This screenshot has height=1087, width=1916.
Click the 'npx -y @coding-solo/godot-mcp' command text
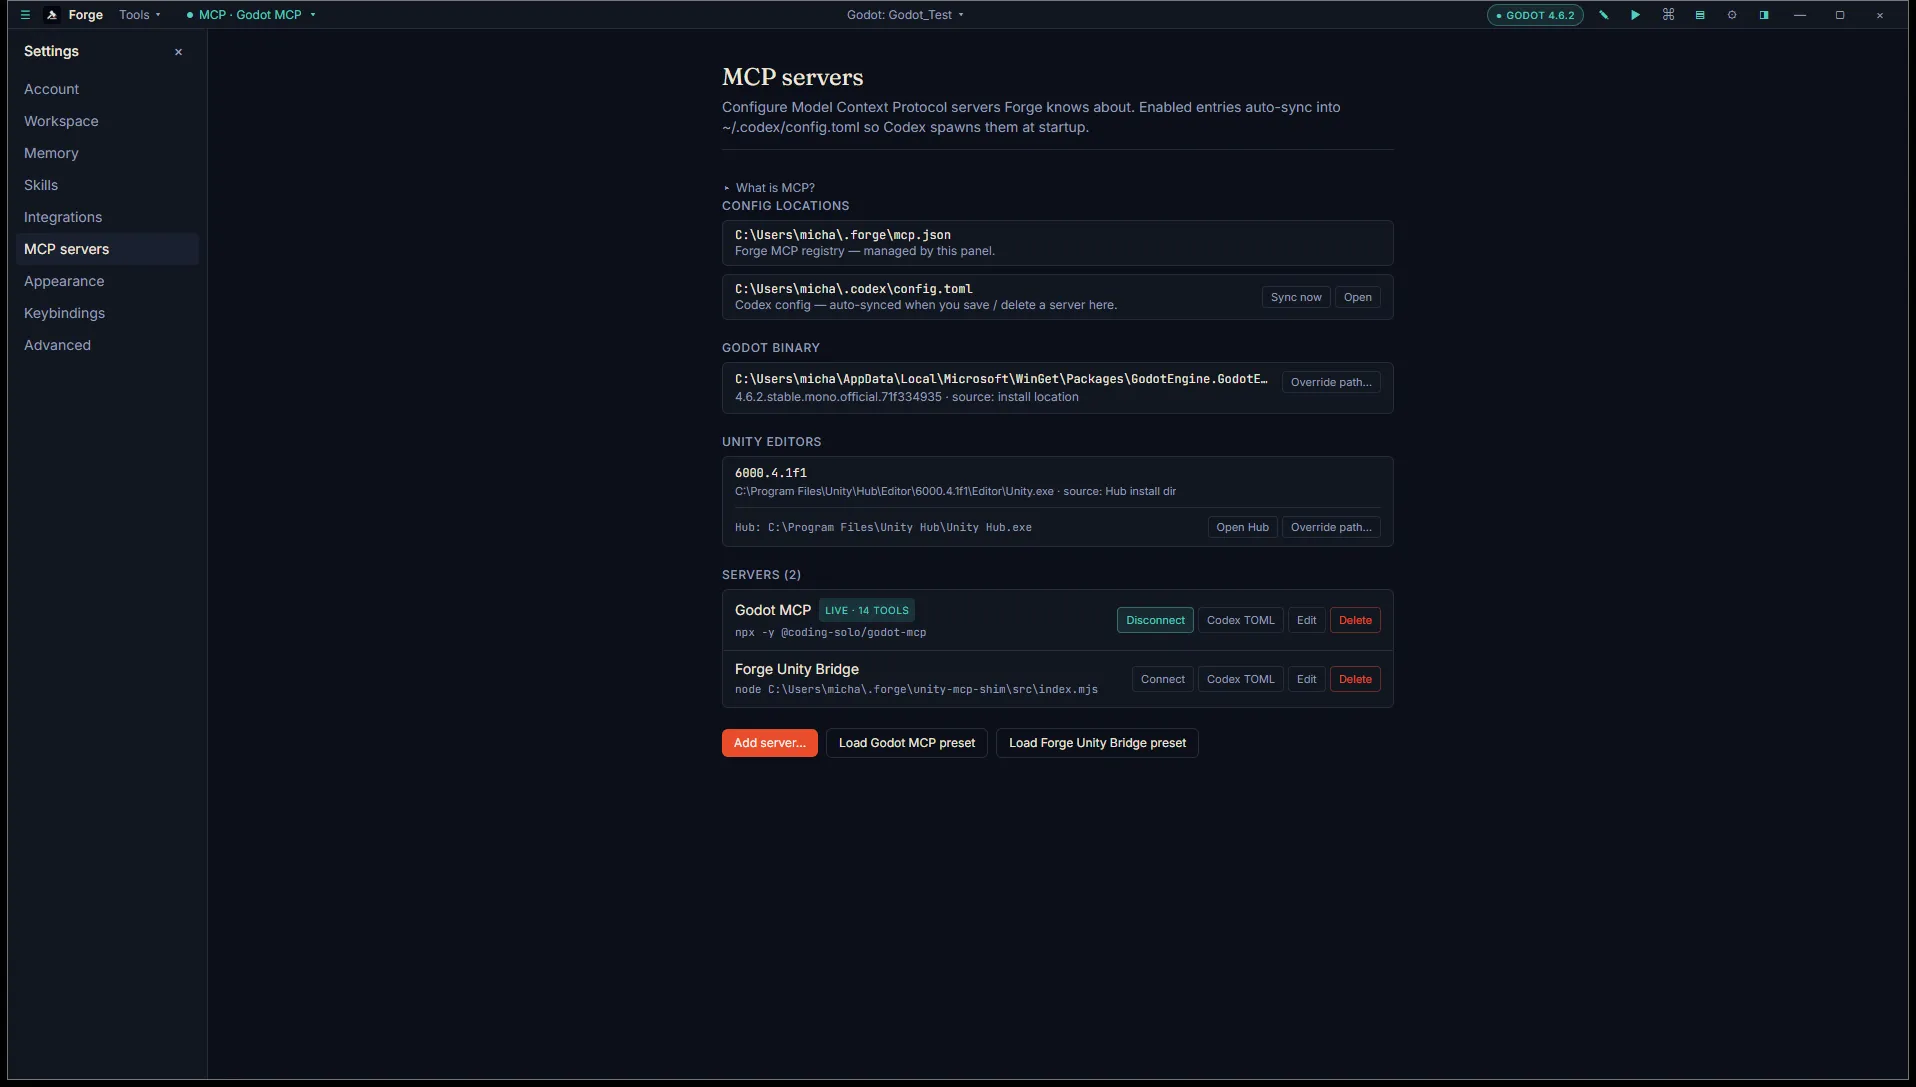tap(830, 633)
